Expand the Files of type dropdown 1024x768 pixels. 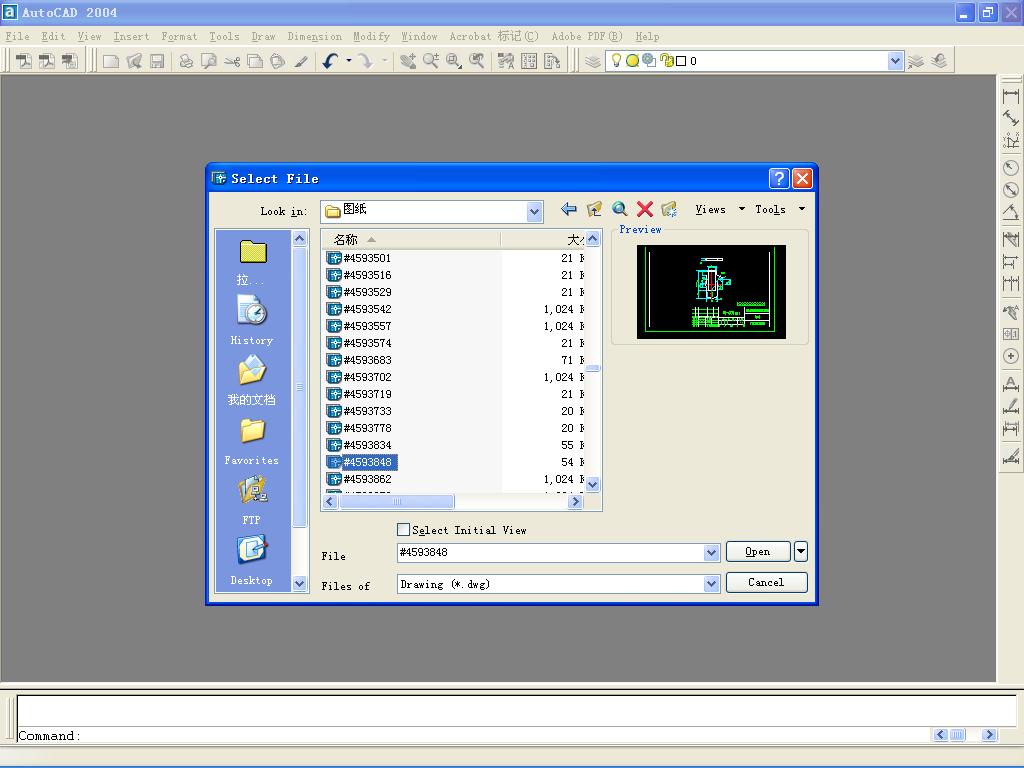coord(711,584)
